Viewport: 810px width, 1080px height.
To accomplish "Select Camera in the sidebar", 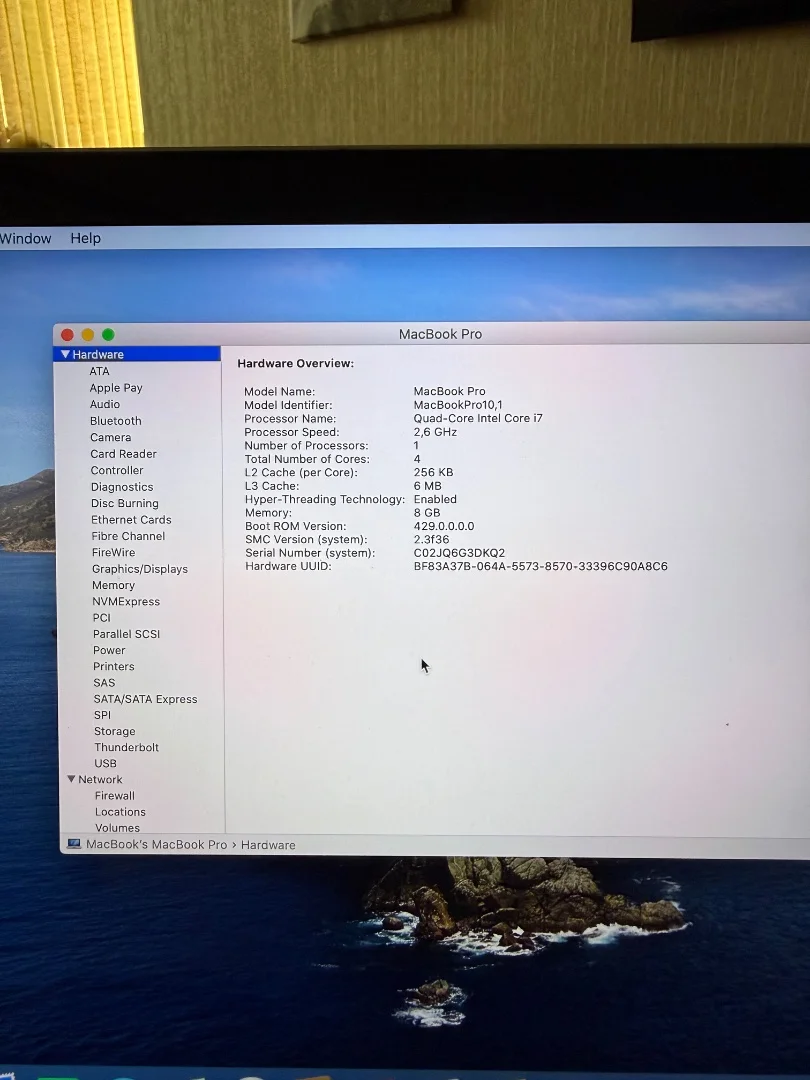I will (x=110, y=437).
